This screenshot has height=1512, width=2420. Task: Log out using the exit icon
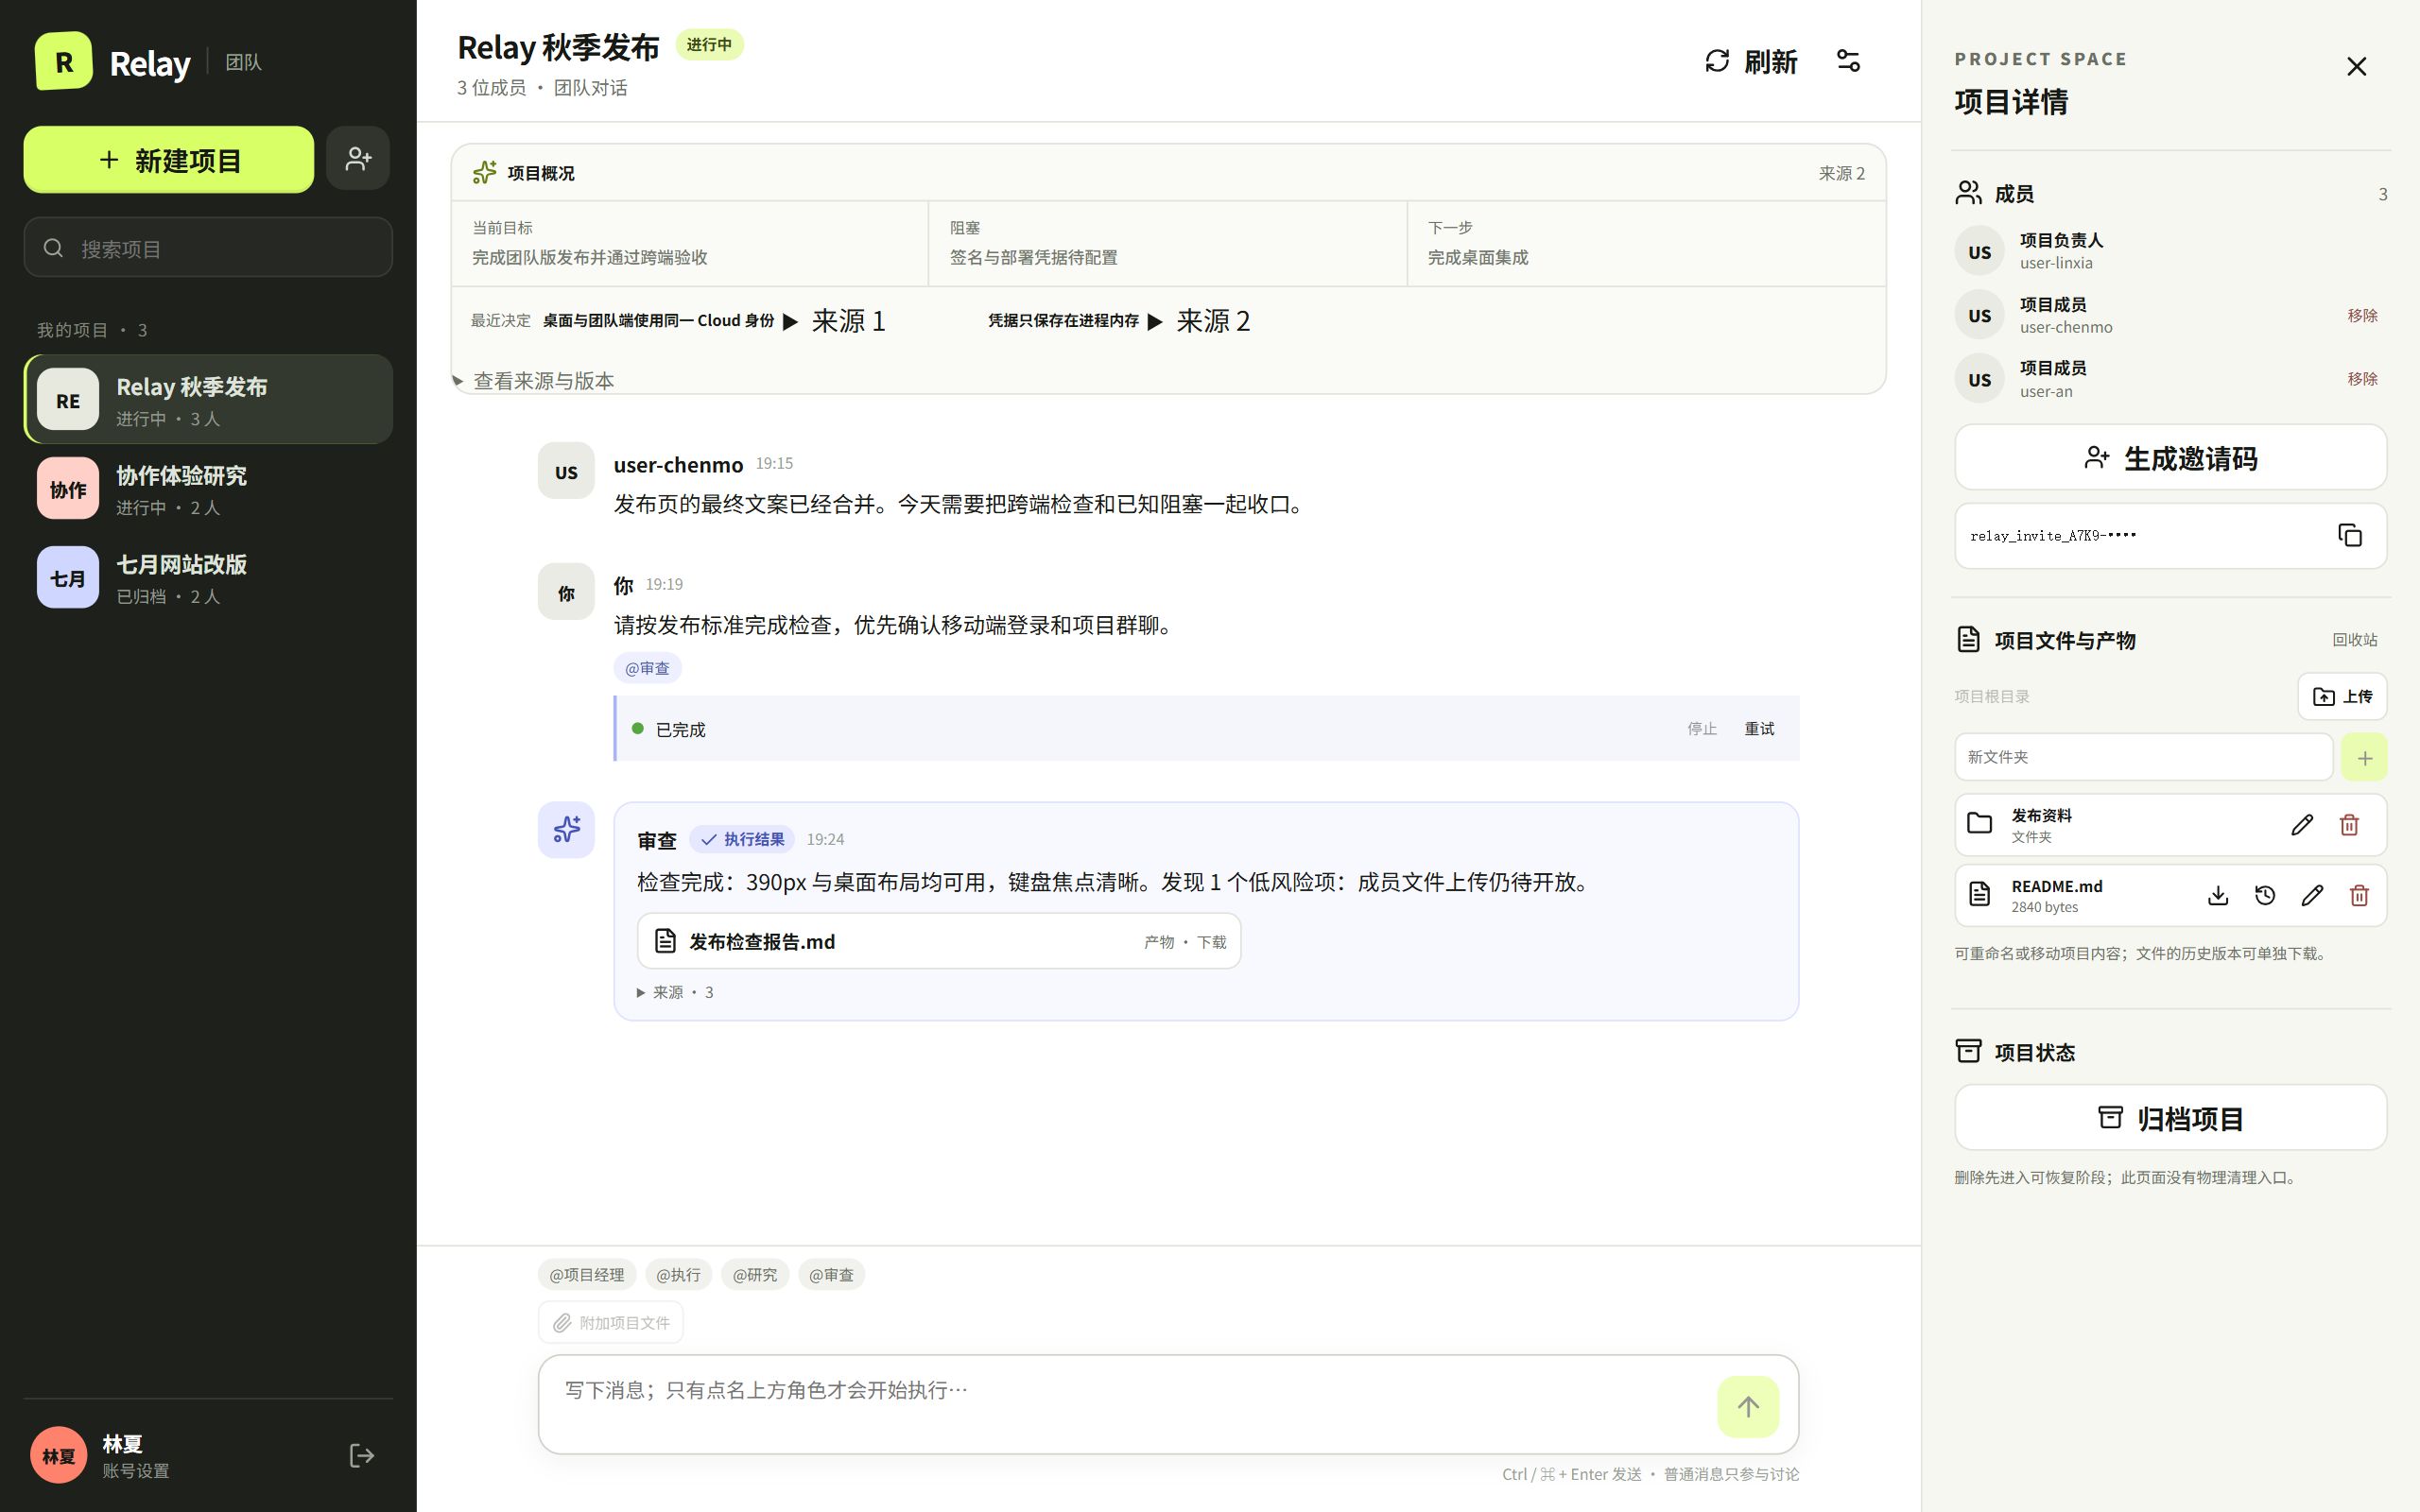(x=362, y=1455)
